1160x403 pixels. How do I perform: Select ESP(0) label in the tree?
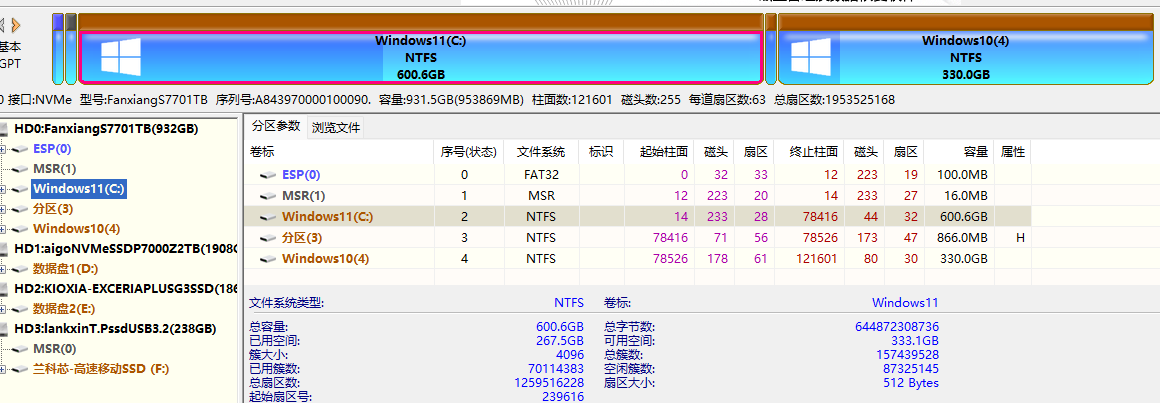coord(52,149)
